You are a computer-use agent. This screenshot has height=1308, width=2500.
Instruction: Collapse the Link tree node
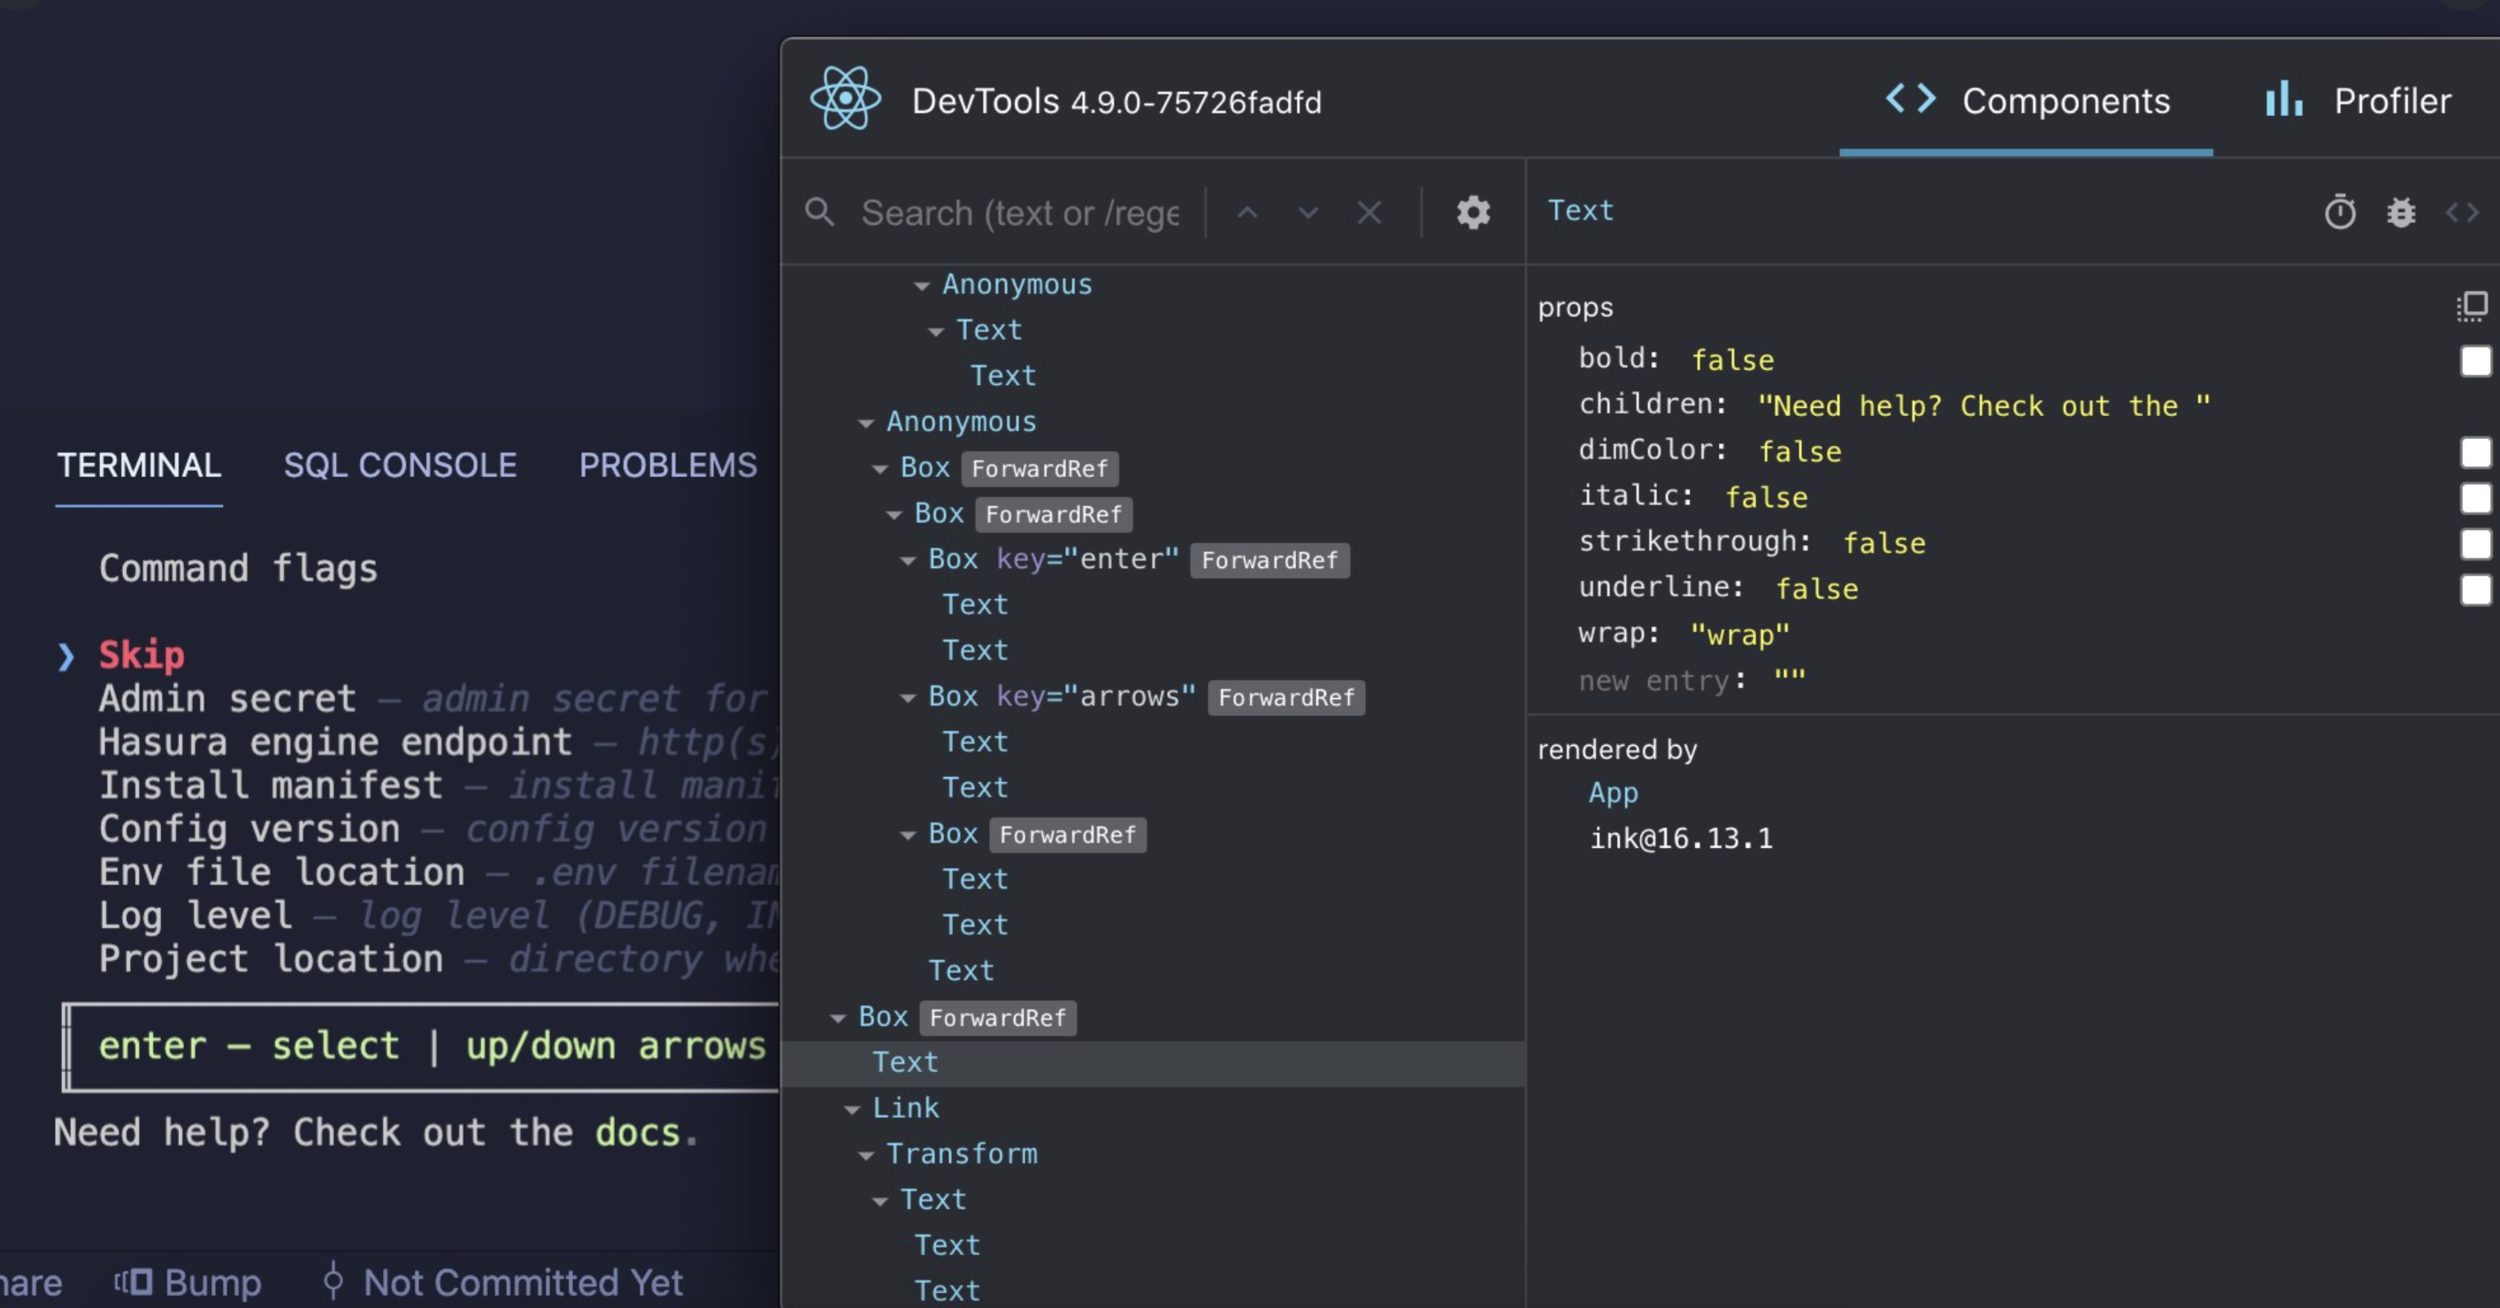click(x=852, y=1109)
